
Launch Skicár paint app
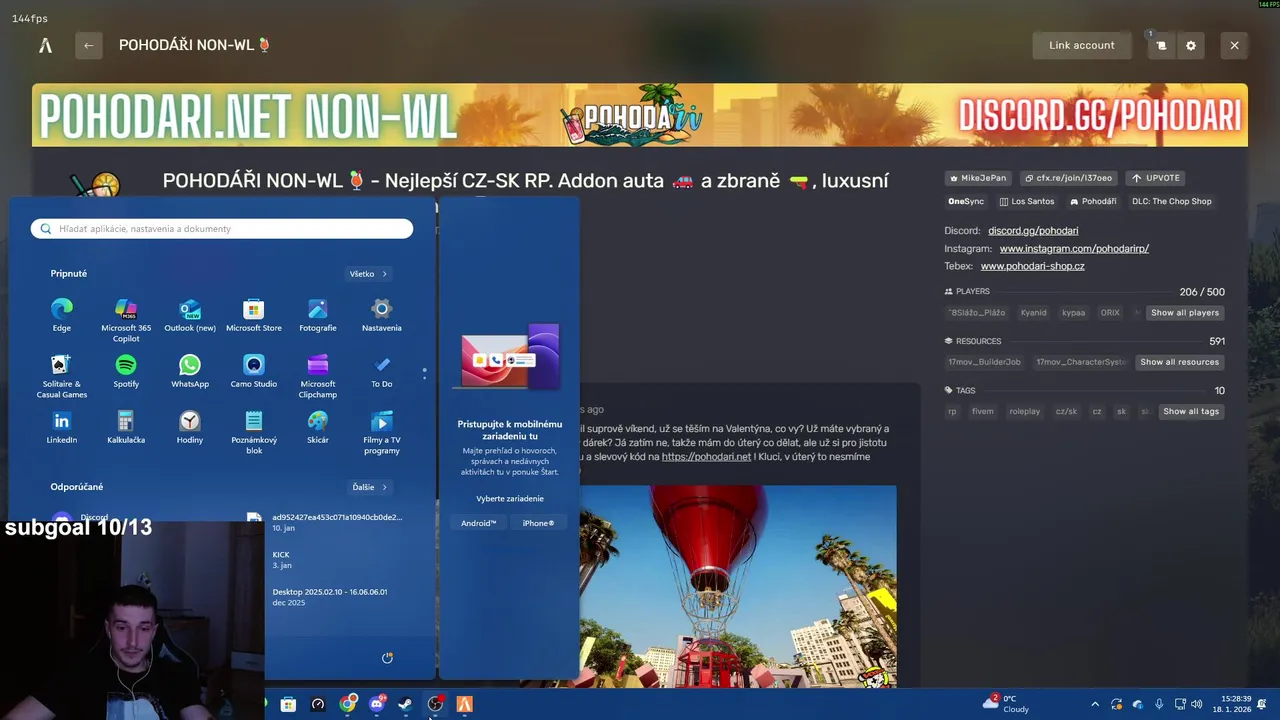318,428
